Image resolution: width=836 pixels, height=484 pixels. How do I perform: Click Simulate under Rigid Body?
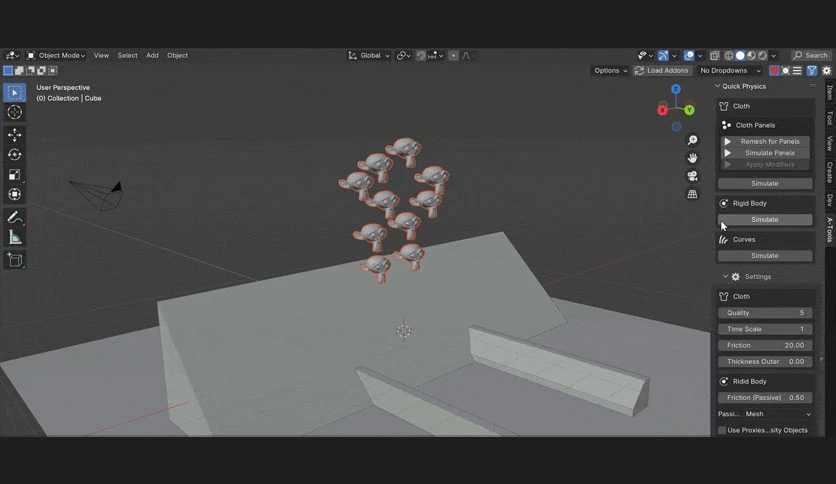[x=765, y=220]
